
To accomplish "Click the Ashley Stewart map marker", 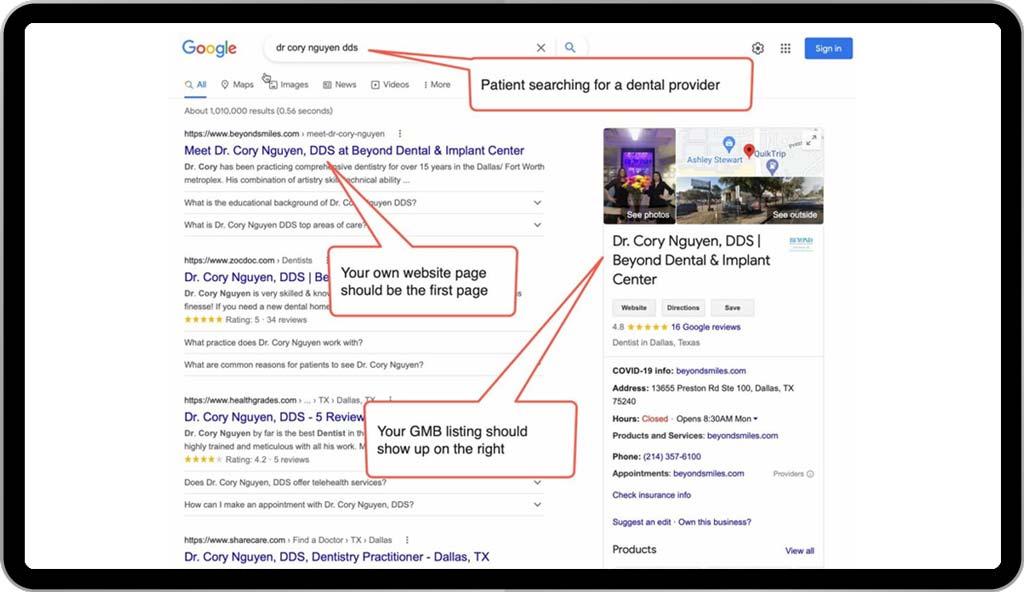I will click(x=728, y=144).
